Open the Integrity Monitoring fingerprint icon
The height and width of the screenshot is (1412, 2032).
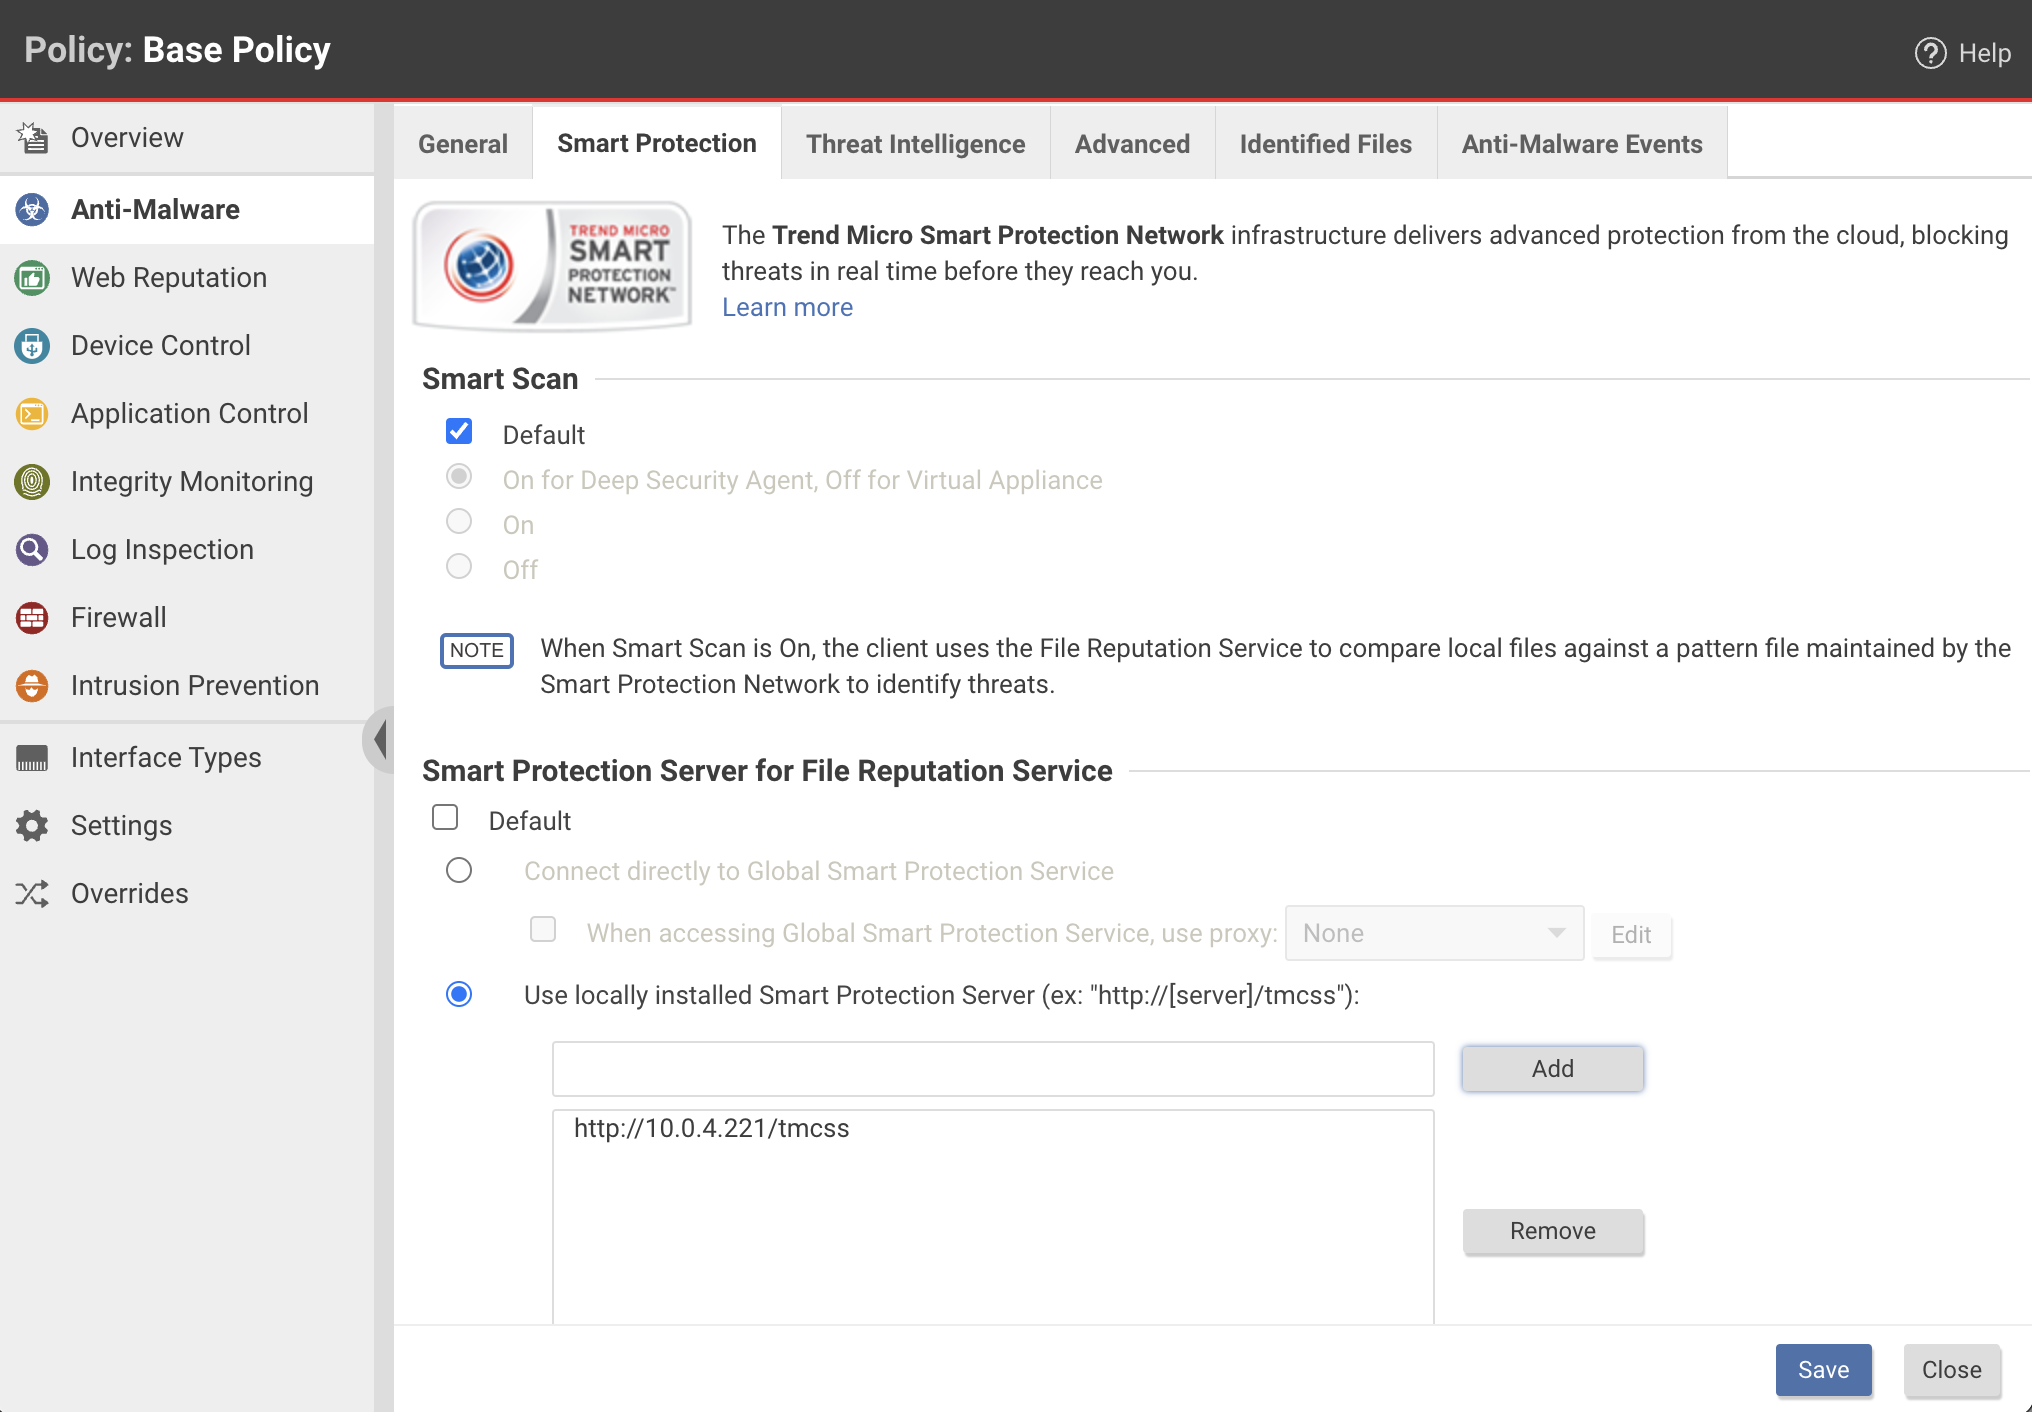click(32, 481)
